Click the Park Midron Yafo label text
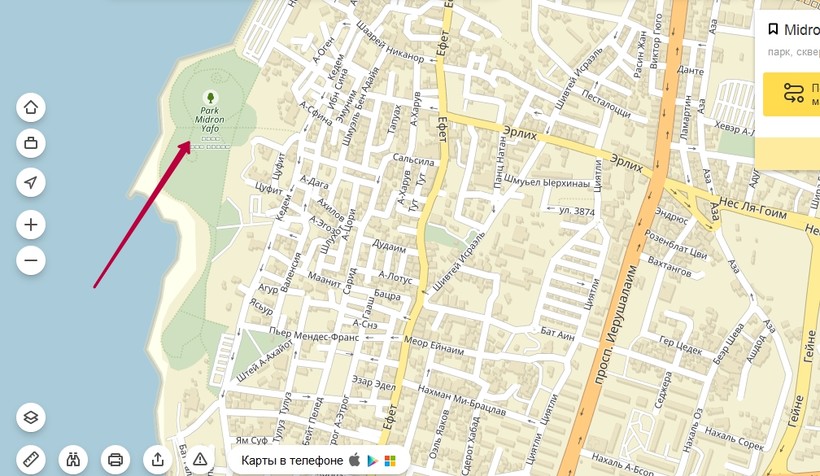The image size is (820, 476). [210, 119]
